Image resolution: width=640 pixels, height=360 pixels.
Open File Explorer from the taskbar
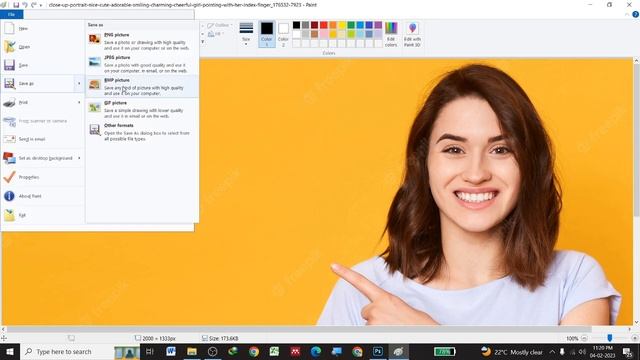click(x=192, y=351)
